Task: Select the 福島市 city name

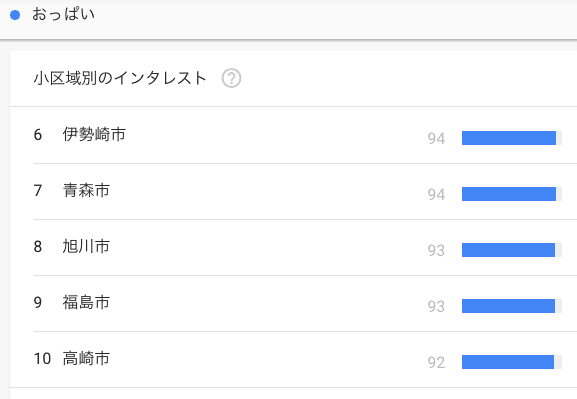Action: point(86,302)
